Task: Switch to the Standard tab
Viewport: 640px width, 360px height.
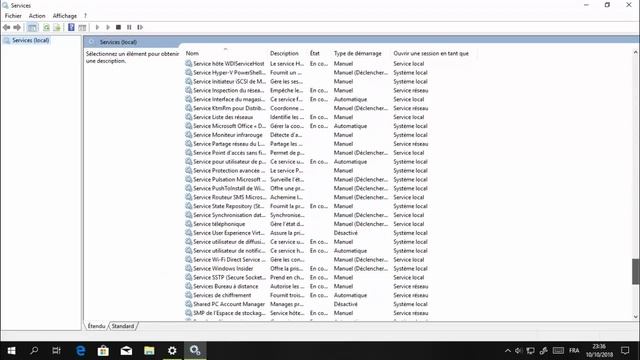Action: 123,326
